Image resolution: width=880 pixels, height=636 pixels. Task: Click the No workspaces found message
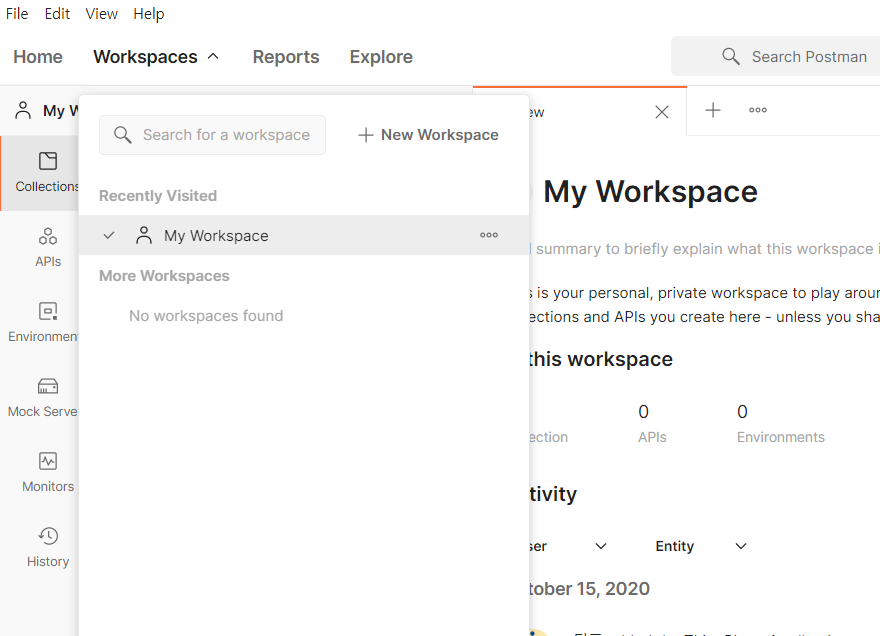coord(206,316)
